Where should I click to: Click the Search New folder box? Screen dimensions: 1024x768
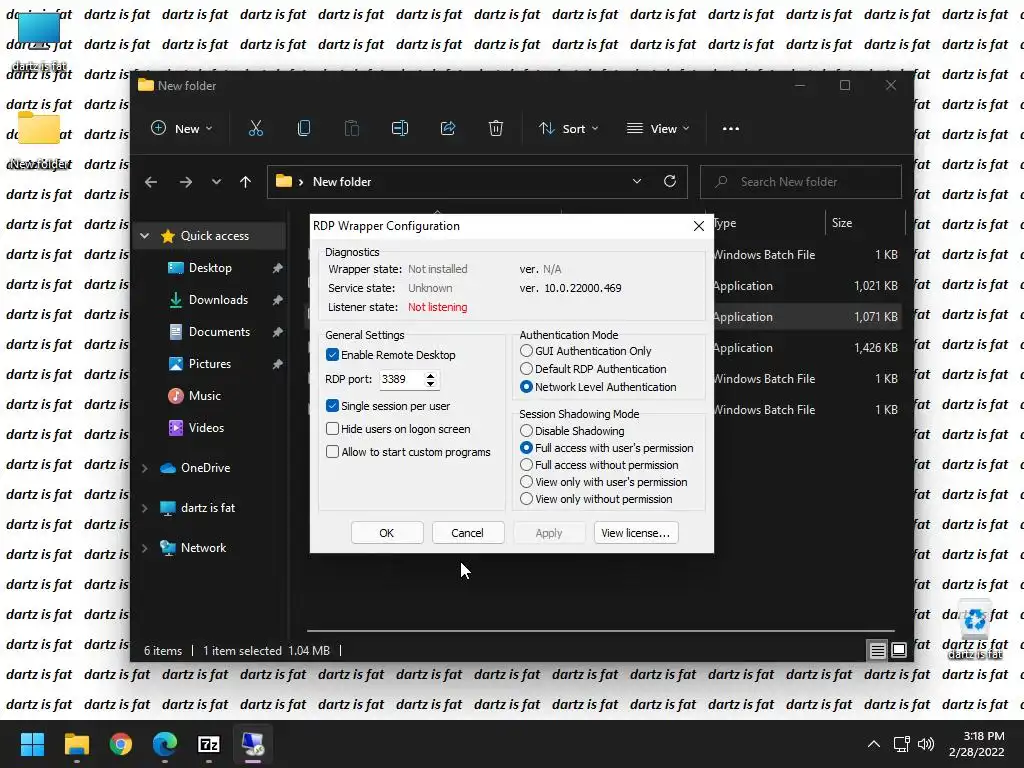(801, 182)
